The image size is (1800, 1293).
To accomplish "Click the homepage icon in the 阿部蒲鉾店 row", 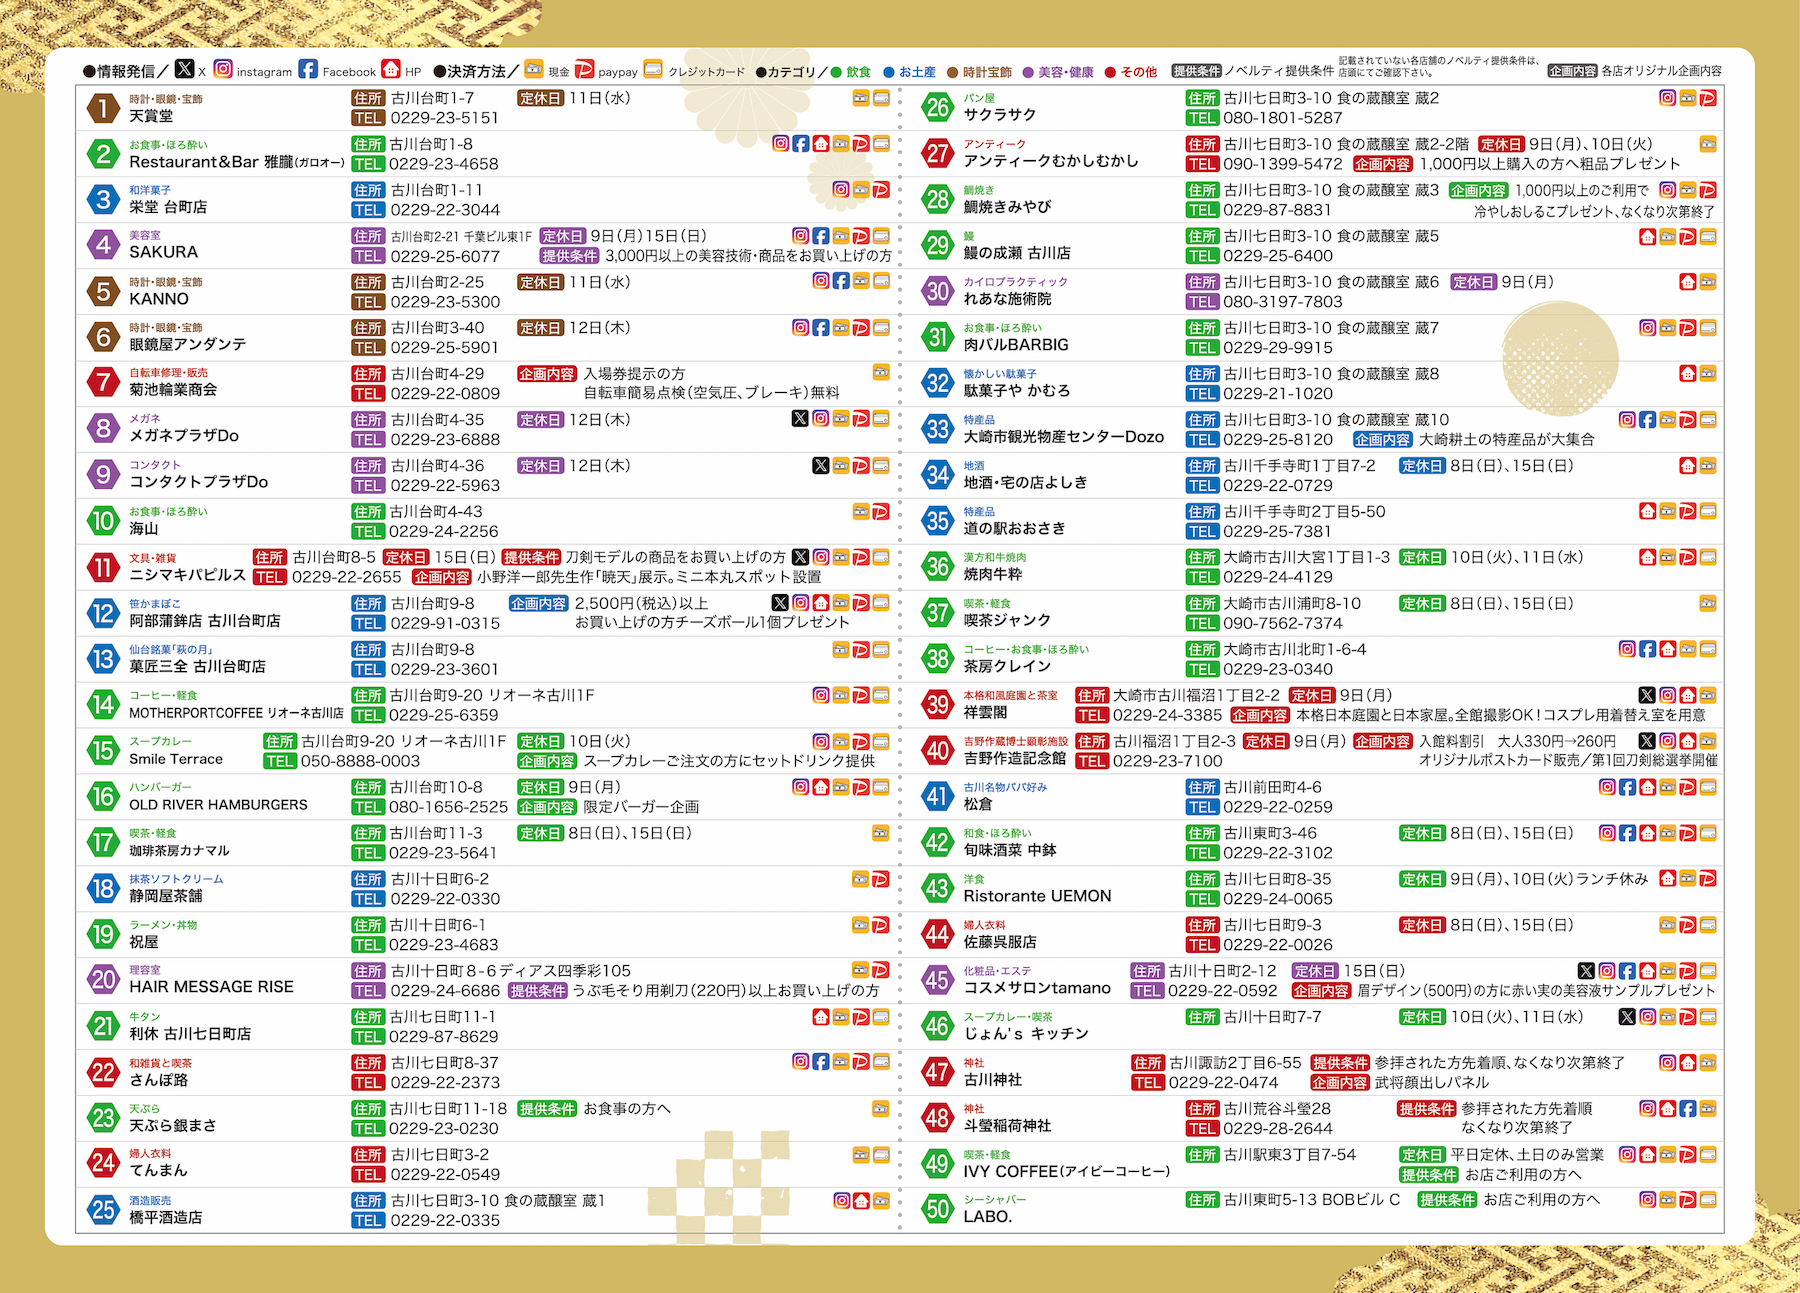I will click(x=821, y=602).
